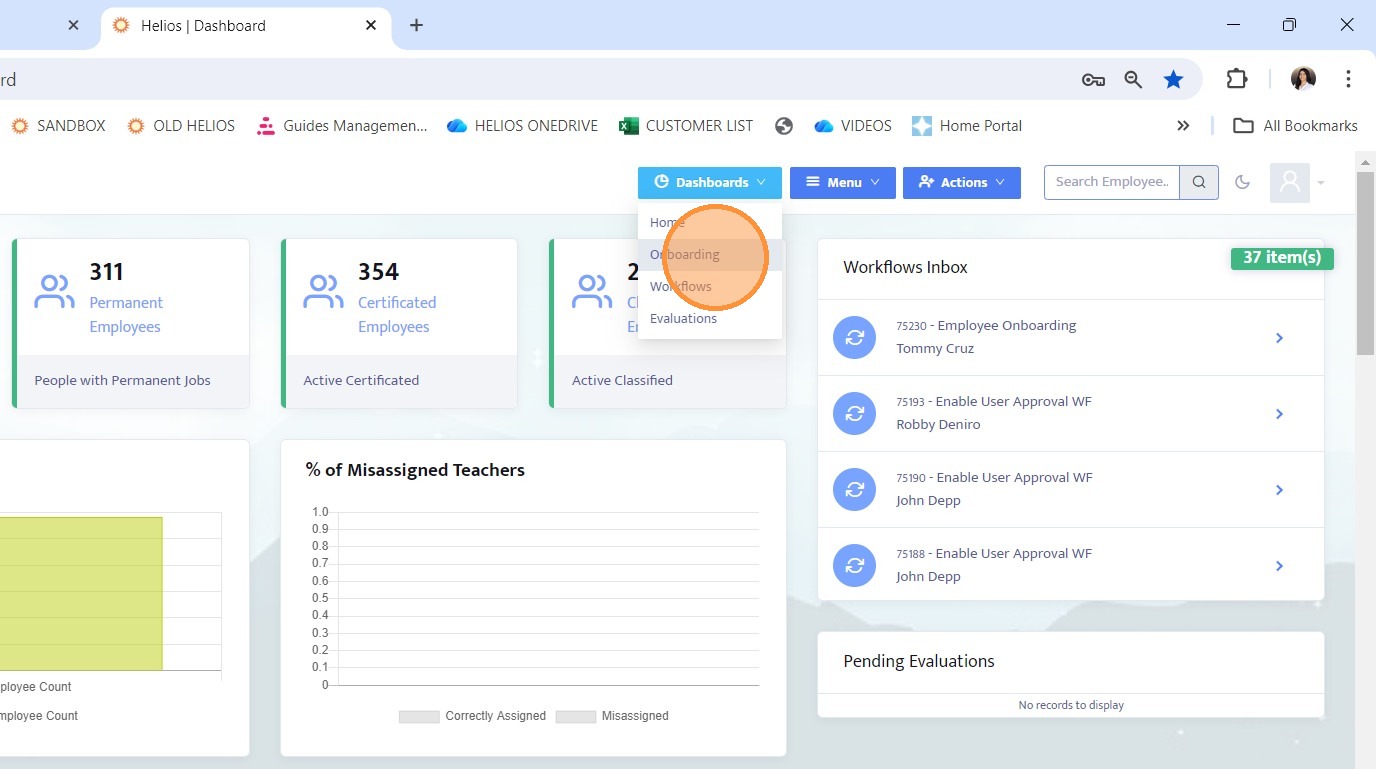Open the HELIOS ONEDRIVE bookmark
This screenshot has height=769, width=1376.
[522, 126]
